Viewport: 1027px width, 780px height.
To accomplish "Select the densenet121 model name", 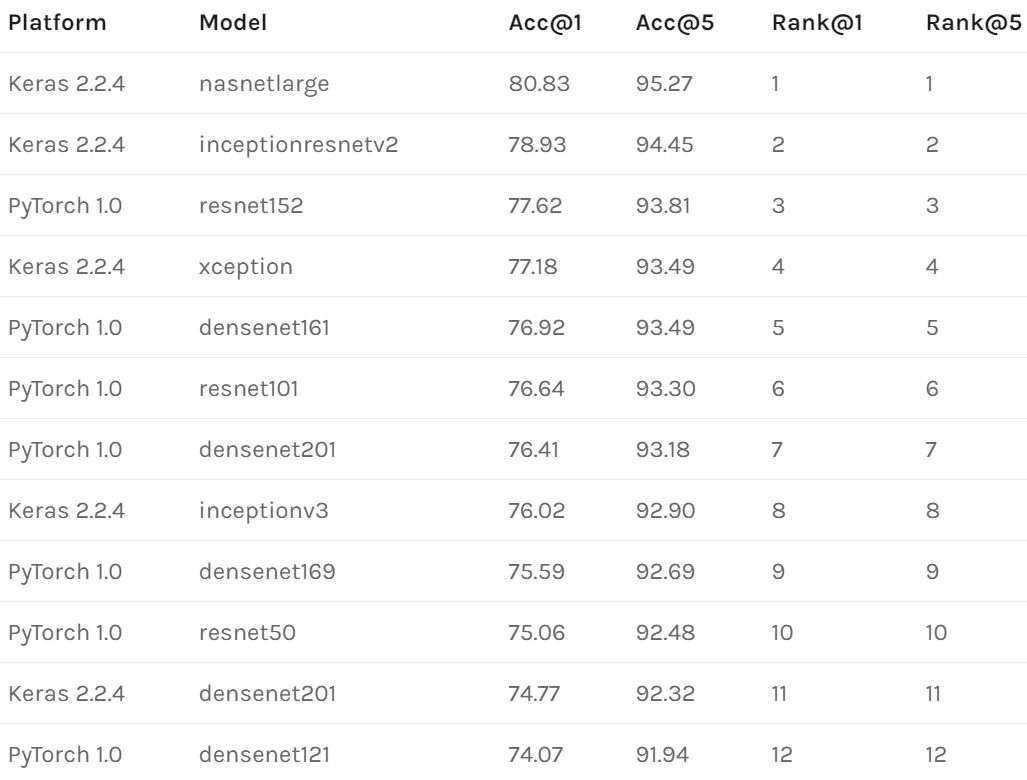I will pyautogui.click(x=264, y=755).
